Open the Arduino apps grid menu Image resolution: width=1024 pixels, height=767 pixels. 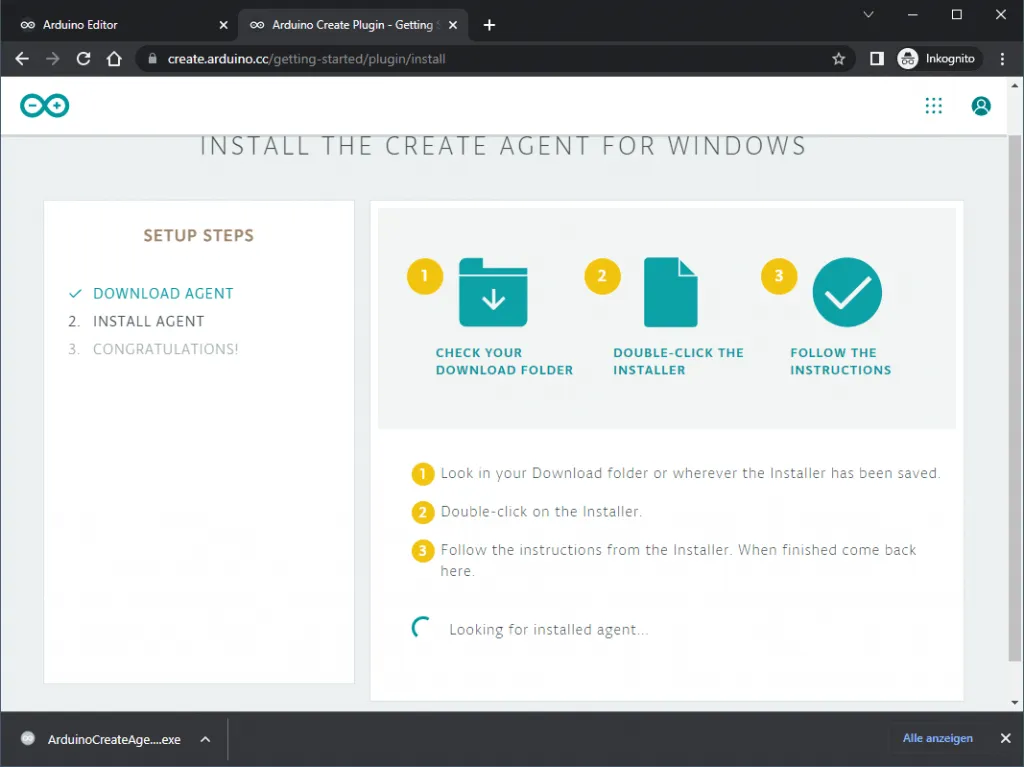pos(933,106)
